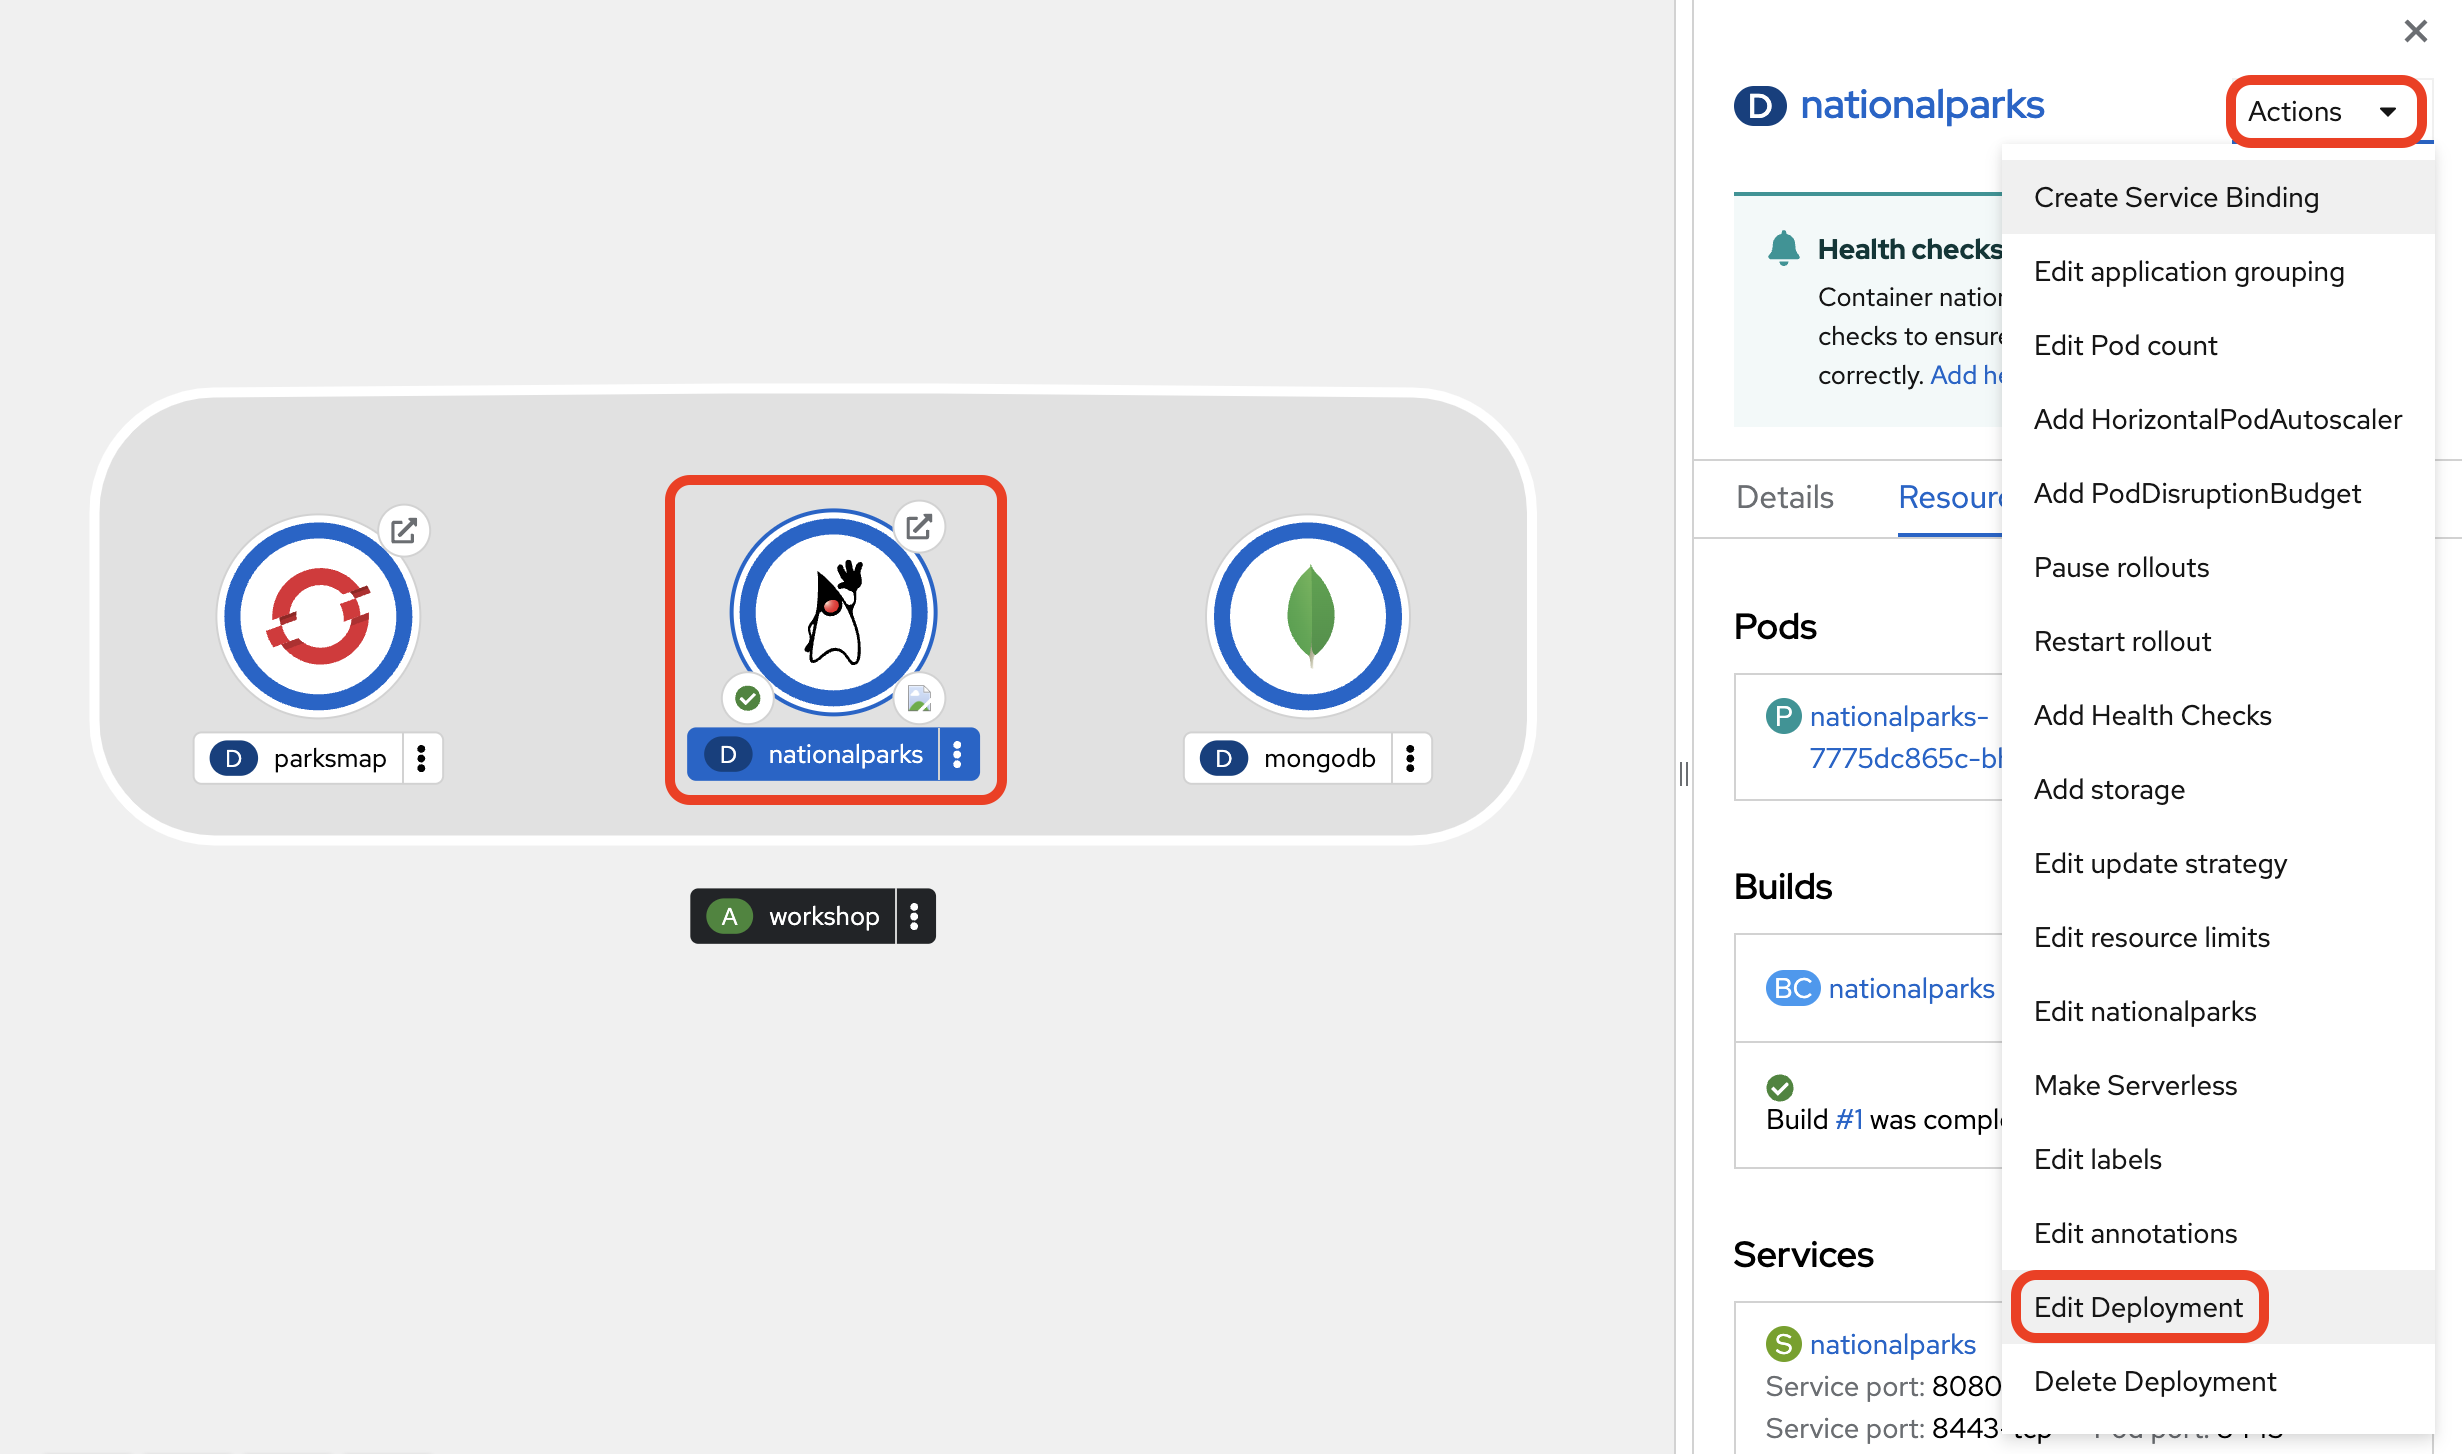Open workshop application kebab menu
This screenshot has width=2462, height=1454.
(914, 916)
